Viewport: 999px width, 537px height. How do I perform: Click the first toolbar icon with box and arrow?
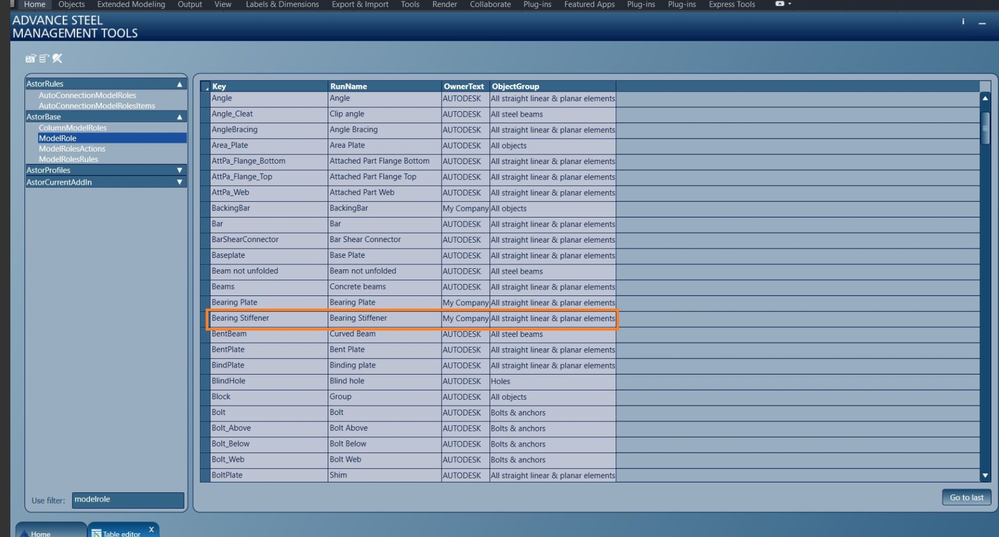point(30,59)
